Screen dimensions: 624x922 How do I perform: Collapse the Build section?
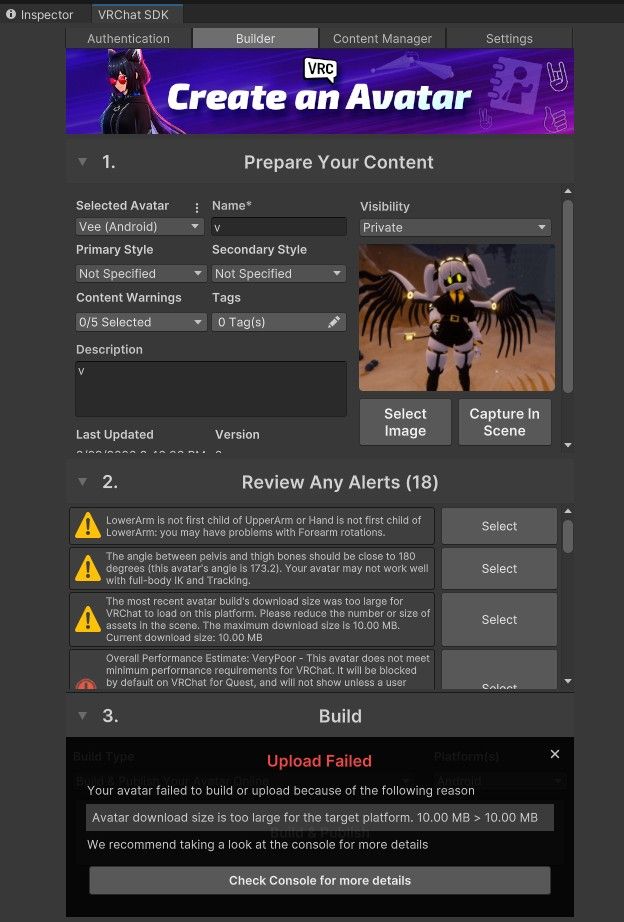coord(83,716)
